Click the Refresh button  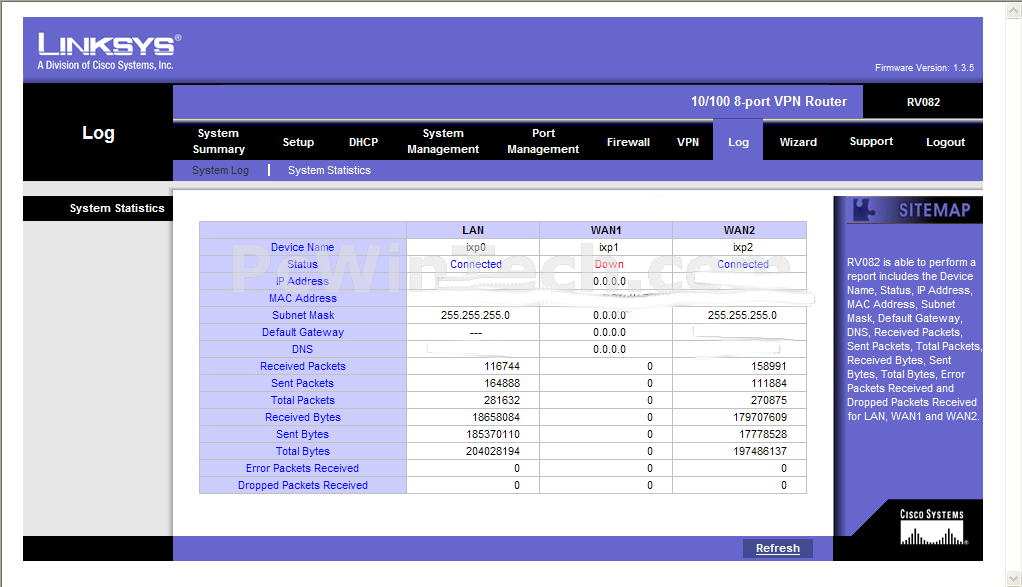pos(778,549)
